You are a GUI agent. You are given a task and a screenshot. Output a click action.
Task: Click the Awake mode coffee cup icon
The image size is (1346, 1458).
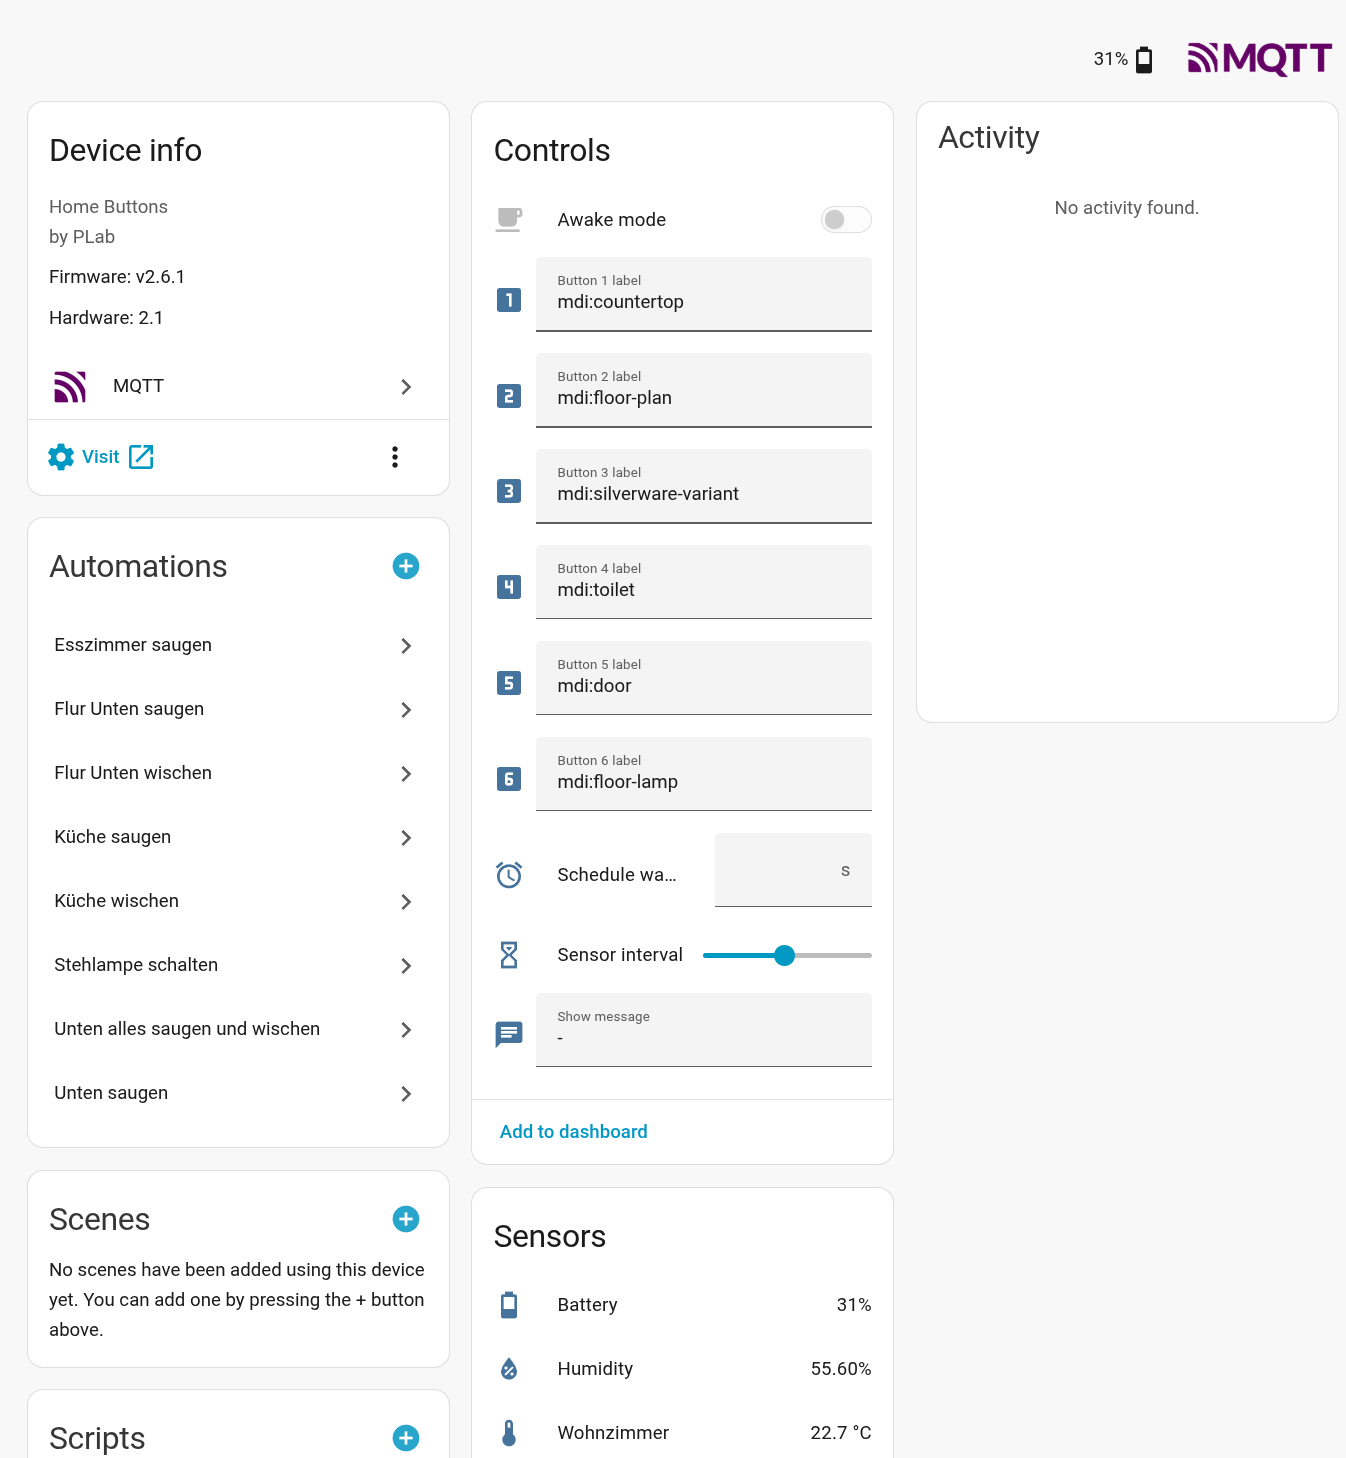[x=509, y=220]
